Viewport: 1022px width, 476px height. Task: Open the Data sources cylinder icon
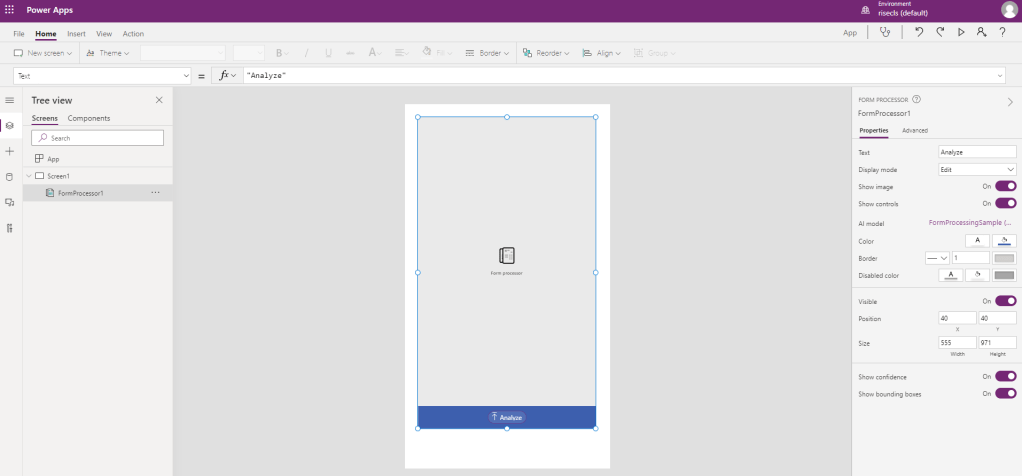click(10, 177)
